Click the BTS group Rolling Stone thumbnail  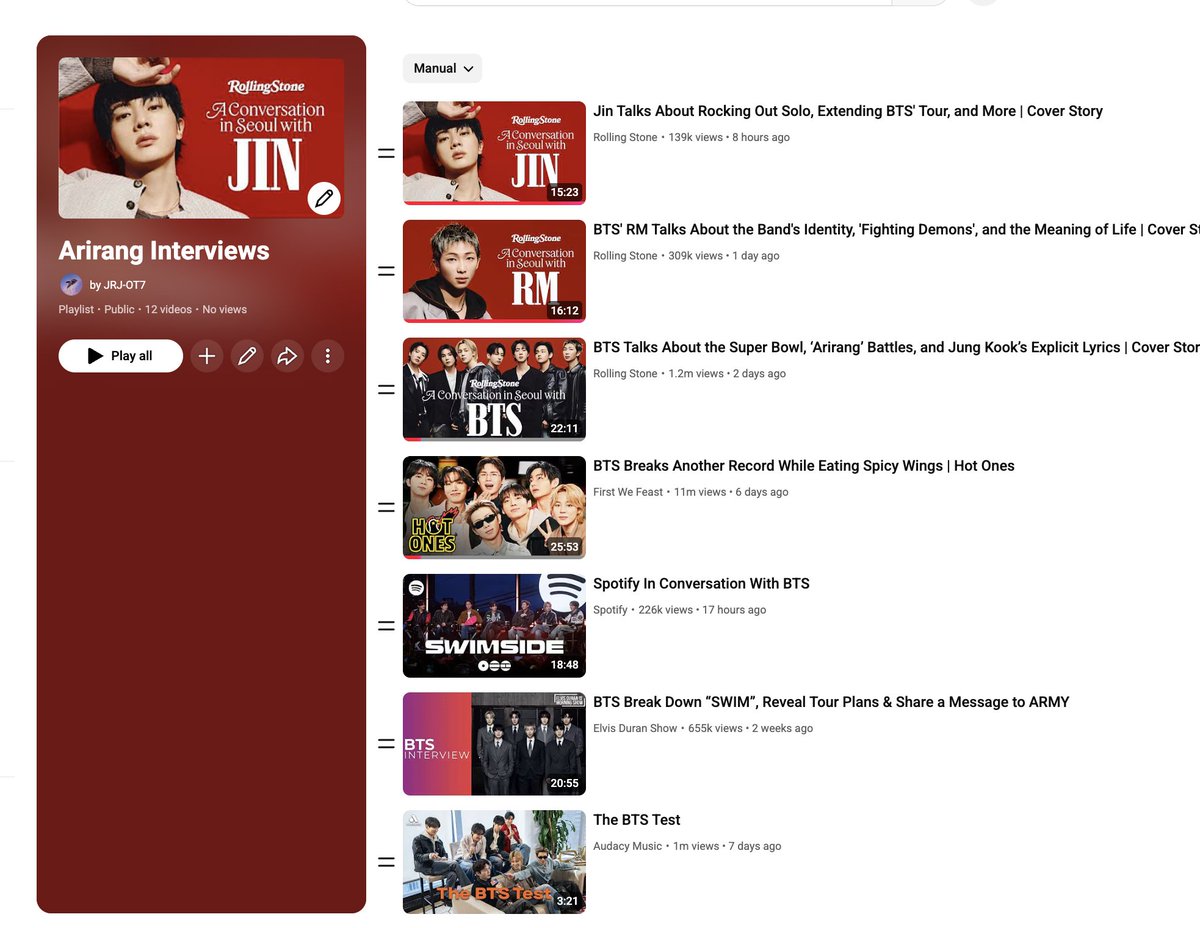point(494,389)
